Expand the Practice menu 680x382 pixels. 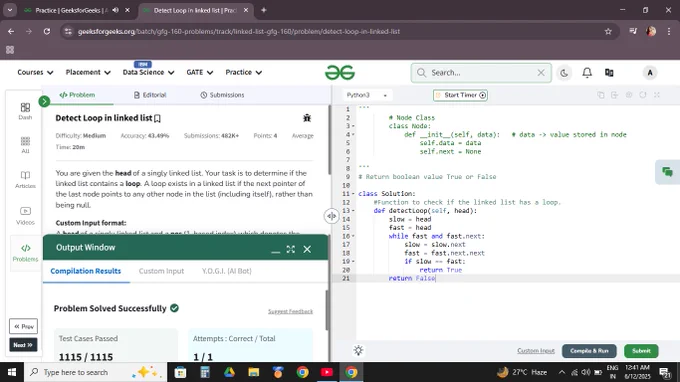pos(243,72)
